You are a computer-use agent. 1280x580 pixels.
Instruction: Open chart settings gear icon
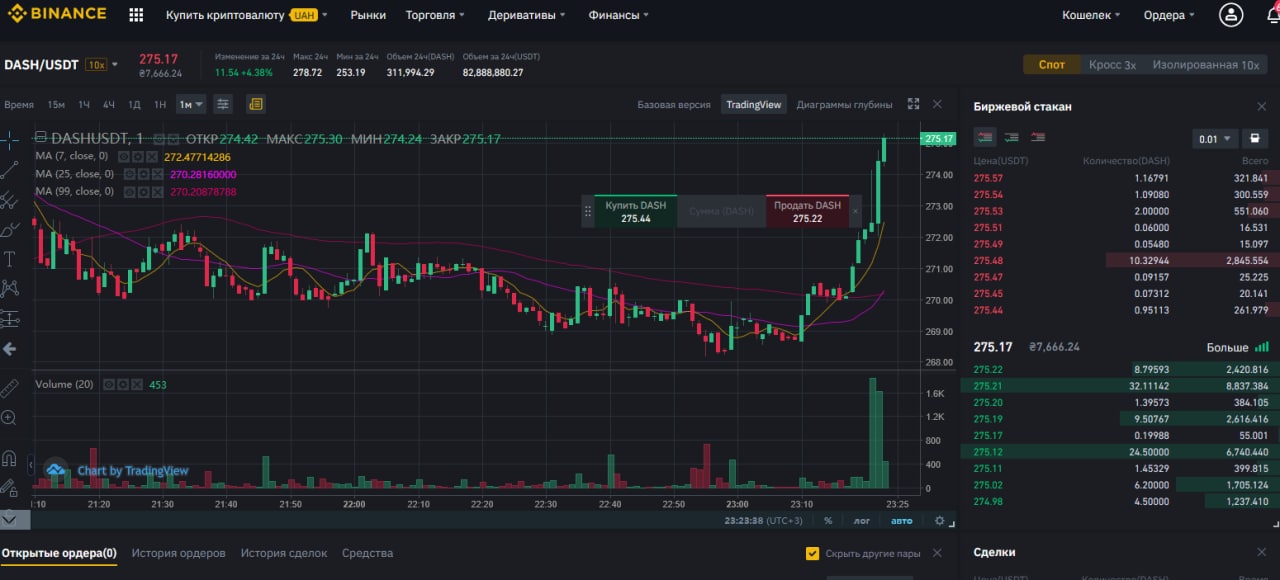click(x=939, y=520)
